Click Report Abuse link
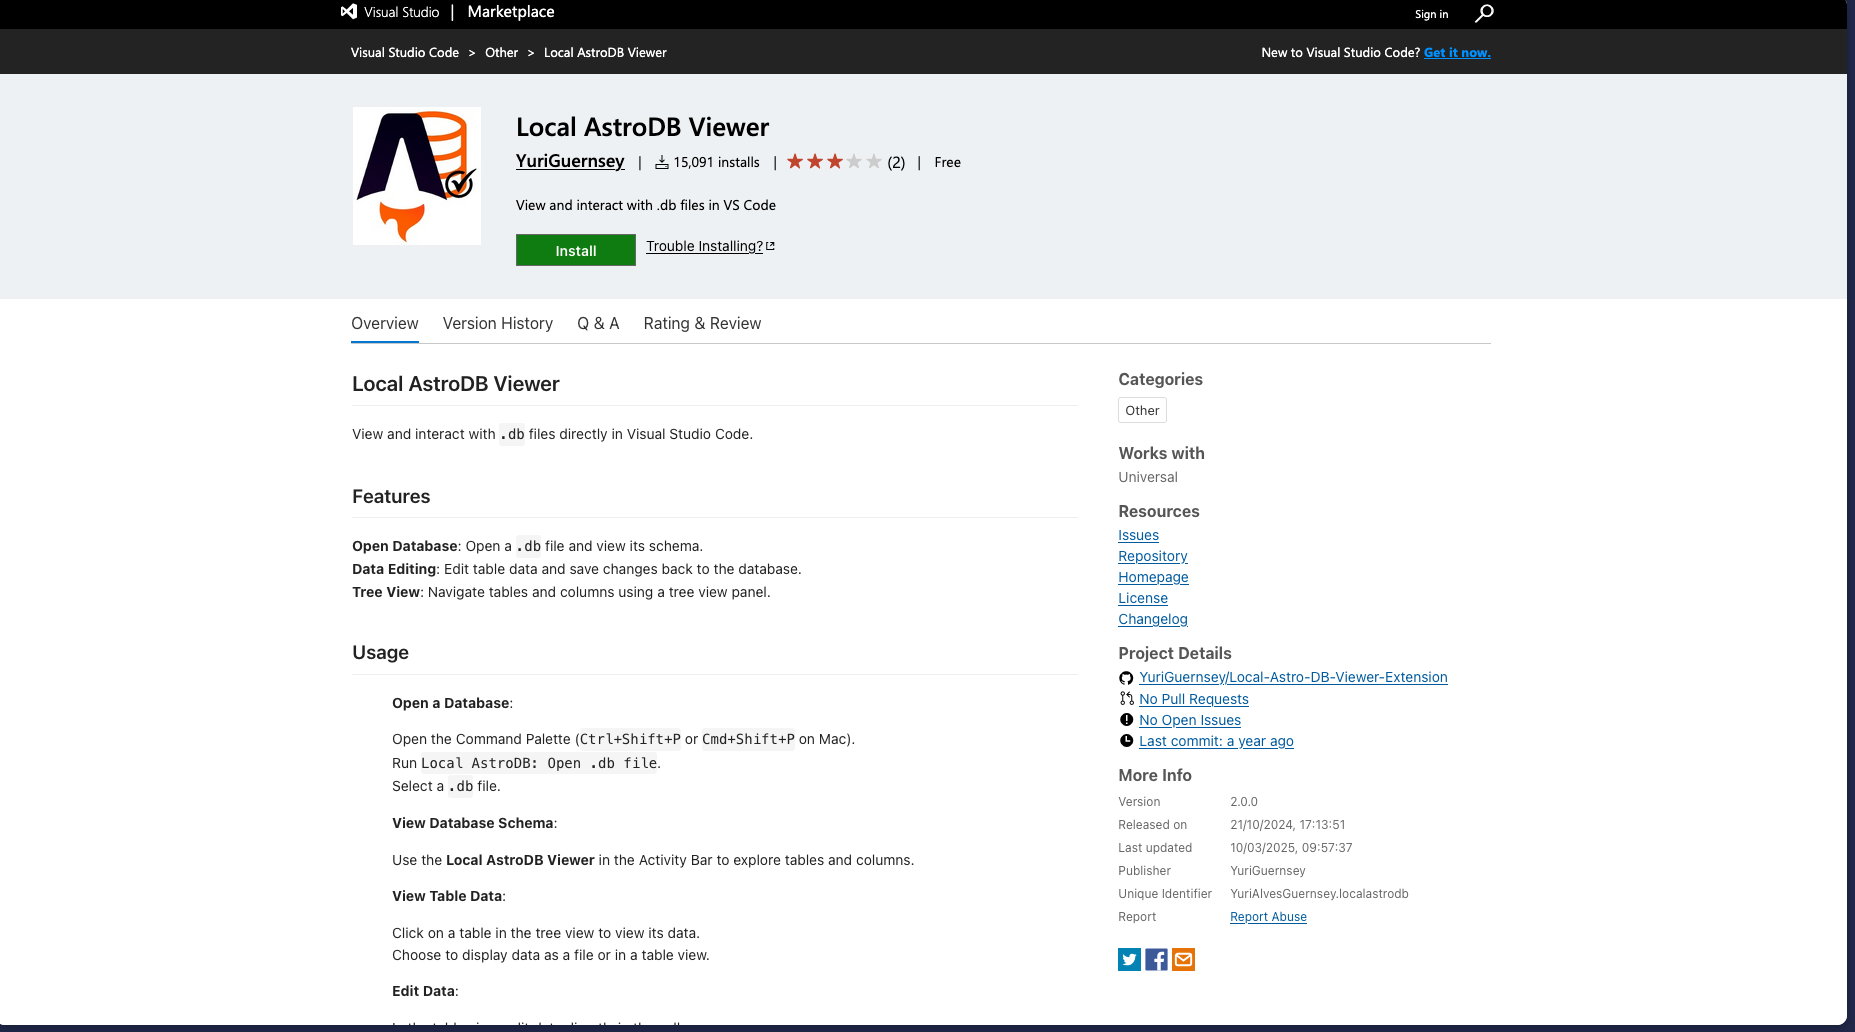This screenshot has width=1855, height=1032. coord(1268,917)
